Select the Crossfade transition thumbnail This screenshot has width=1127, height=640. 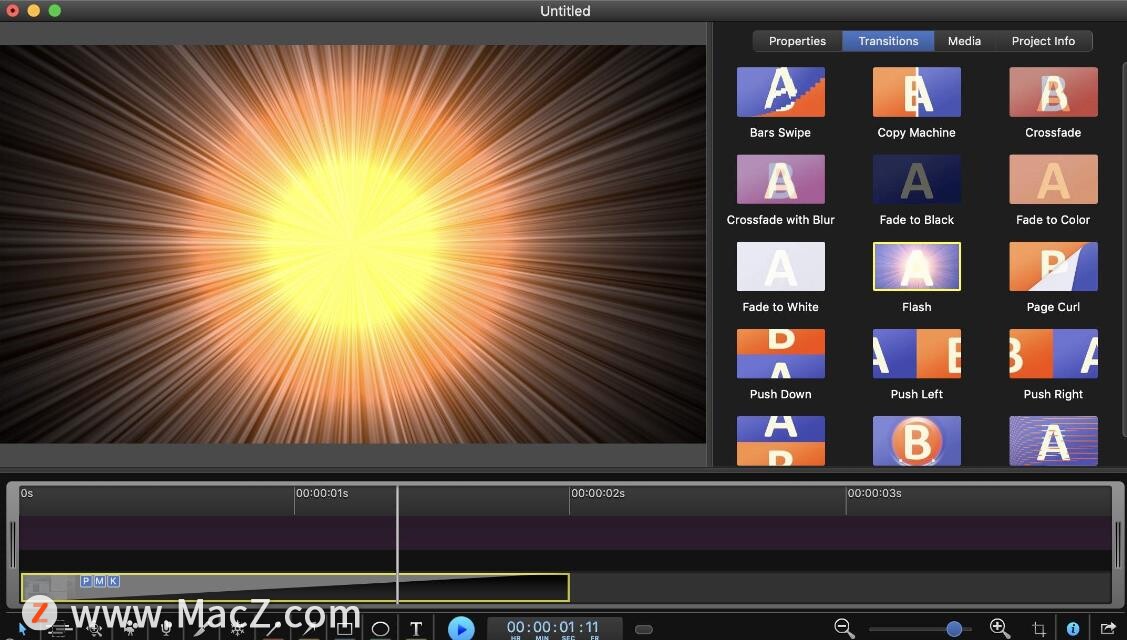click(x=1054, y=92)
